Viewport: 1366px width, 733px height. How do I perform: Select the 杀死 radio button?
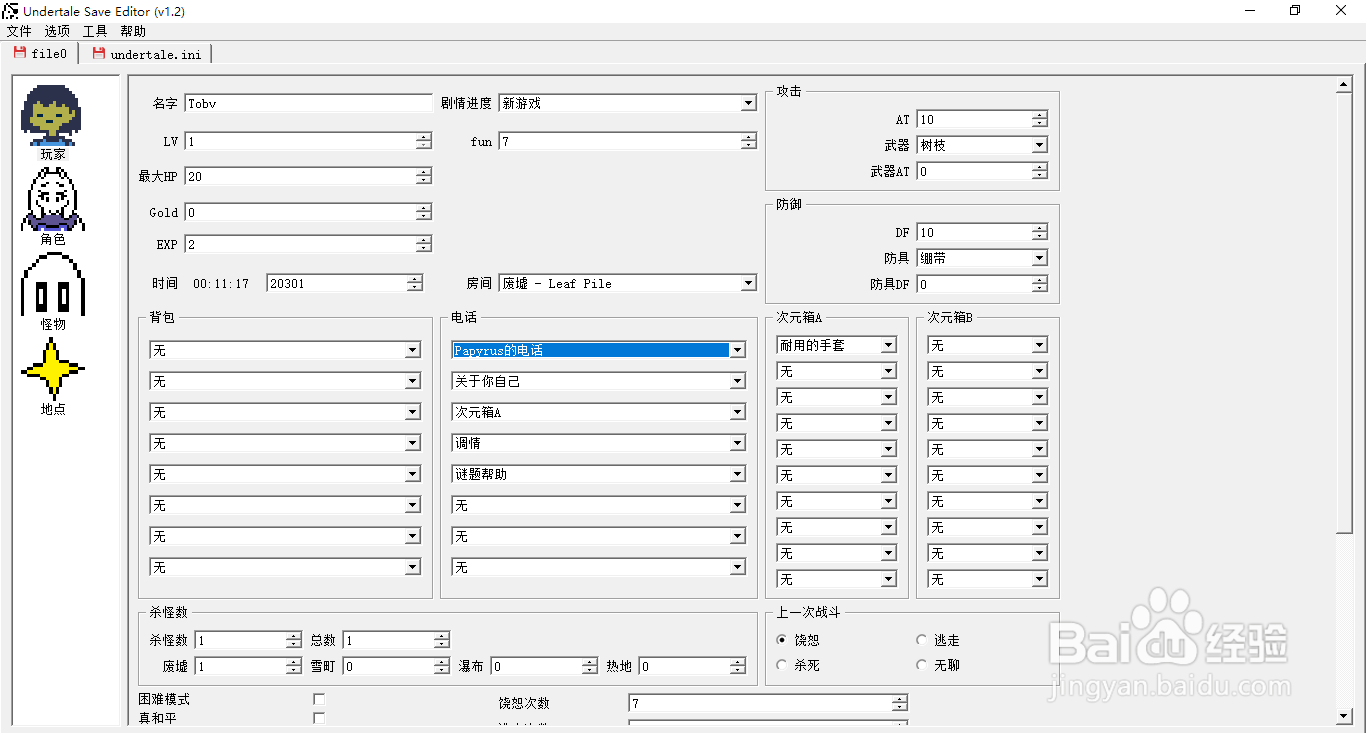point(782,665)
